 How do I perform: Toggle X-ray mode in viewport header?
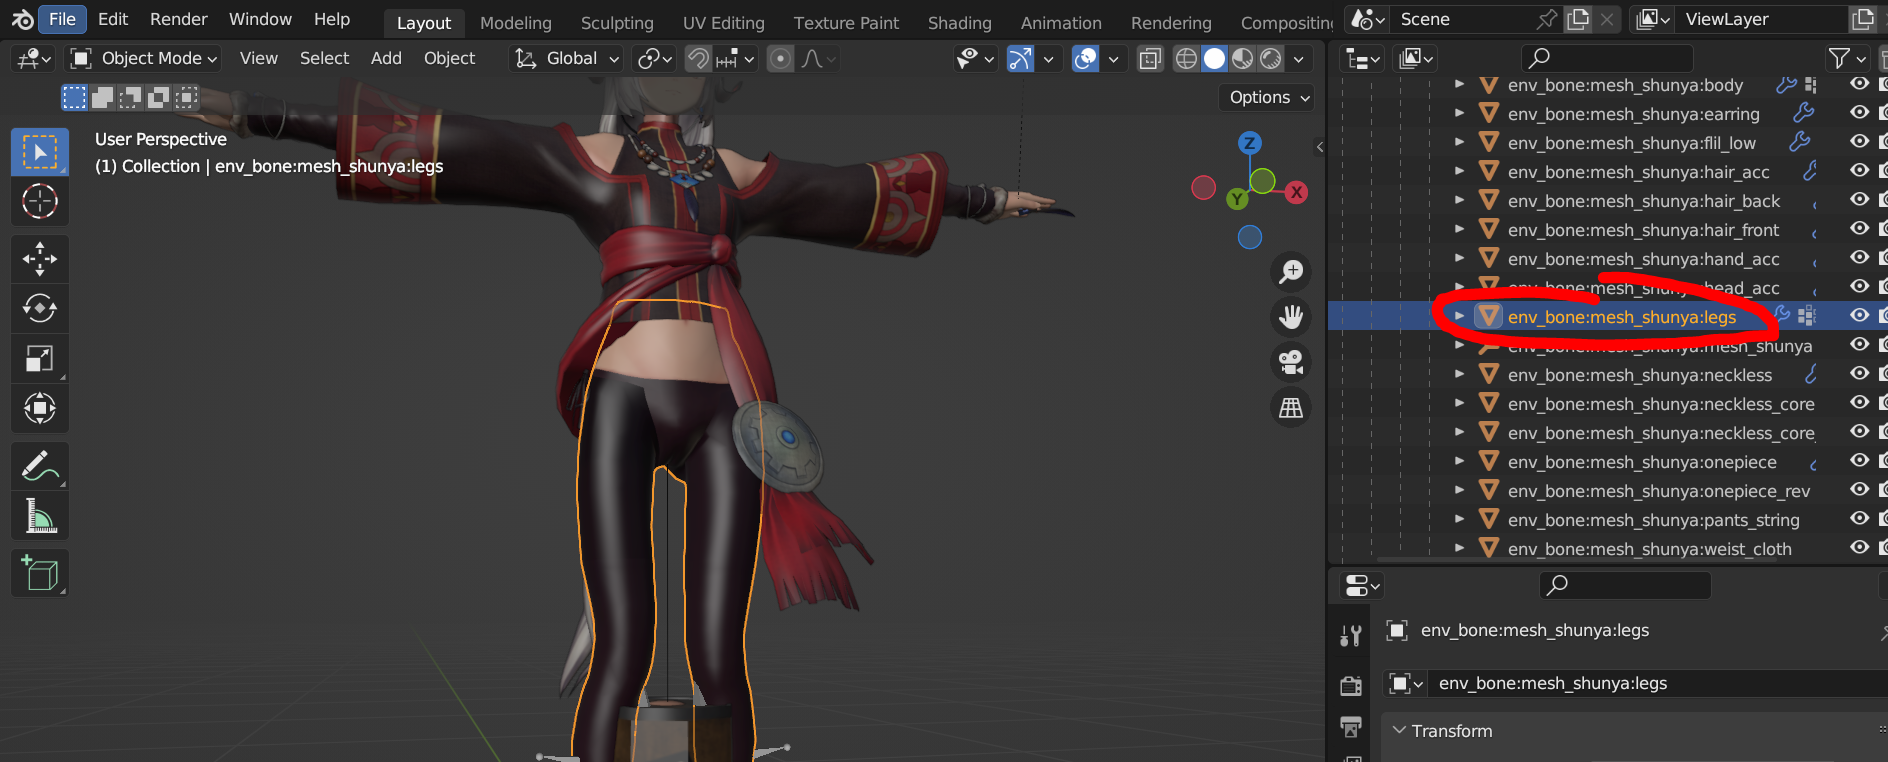(x=1150, y=59)
